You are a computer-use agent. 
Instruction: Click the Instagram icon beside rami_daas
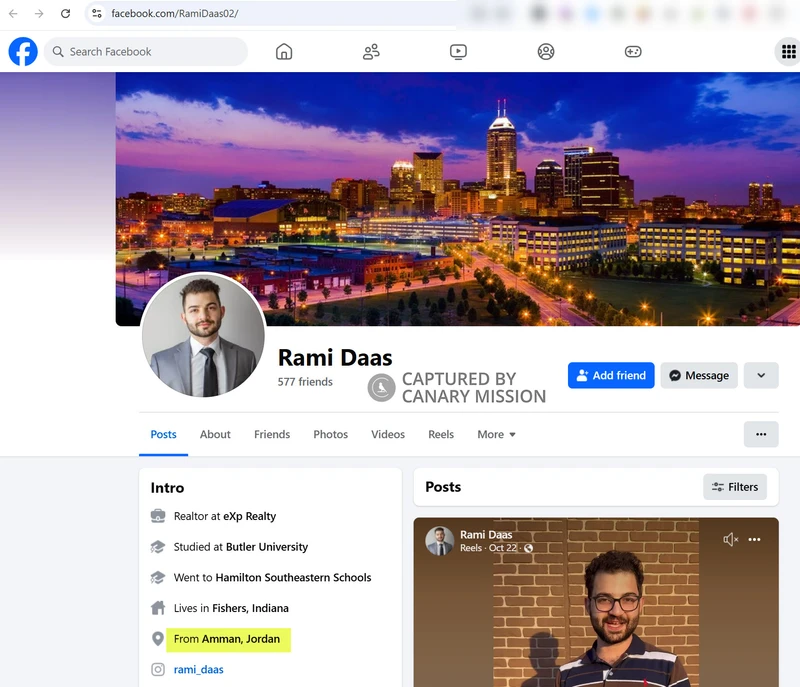pos(157,669)
